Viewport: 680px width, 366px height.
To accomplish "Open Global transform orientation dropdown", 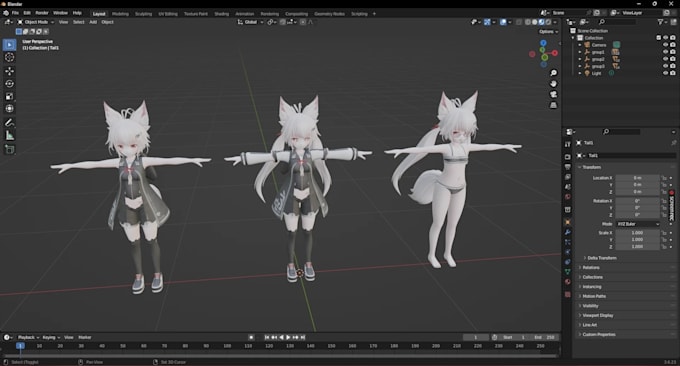I will coord(250,22).
